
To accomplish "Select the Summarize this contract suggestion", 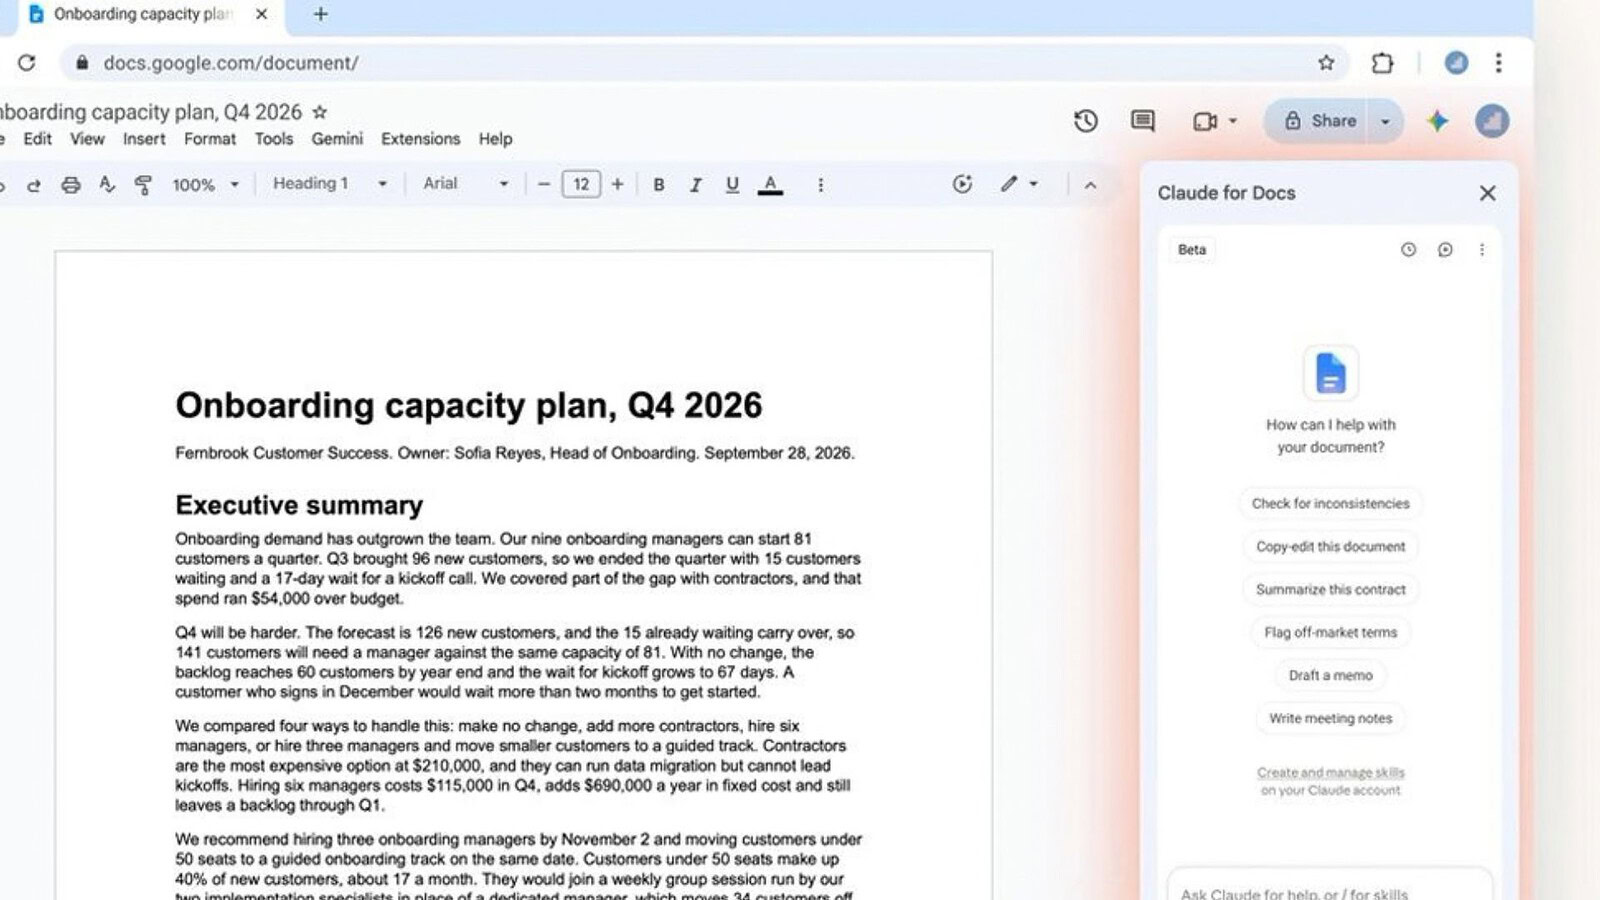I will coord(1330,590).
